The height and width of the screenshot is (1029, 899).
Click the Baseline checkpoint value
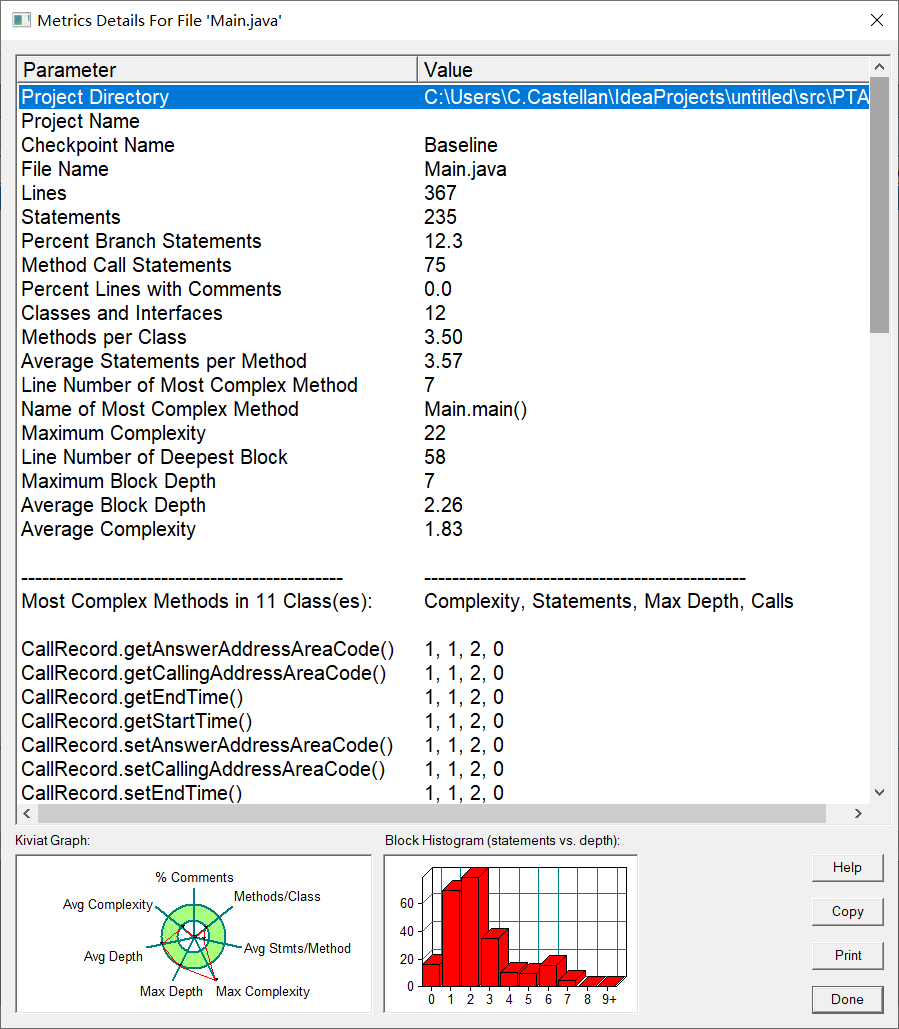[x=461, y=145]
